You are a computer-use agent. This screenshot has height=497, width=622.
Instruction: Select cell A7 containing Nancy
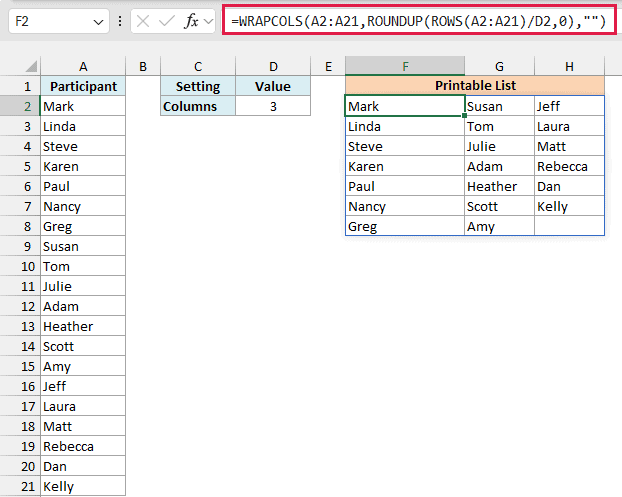tap(83, 206)
